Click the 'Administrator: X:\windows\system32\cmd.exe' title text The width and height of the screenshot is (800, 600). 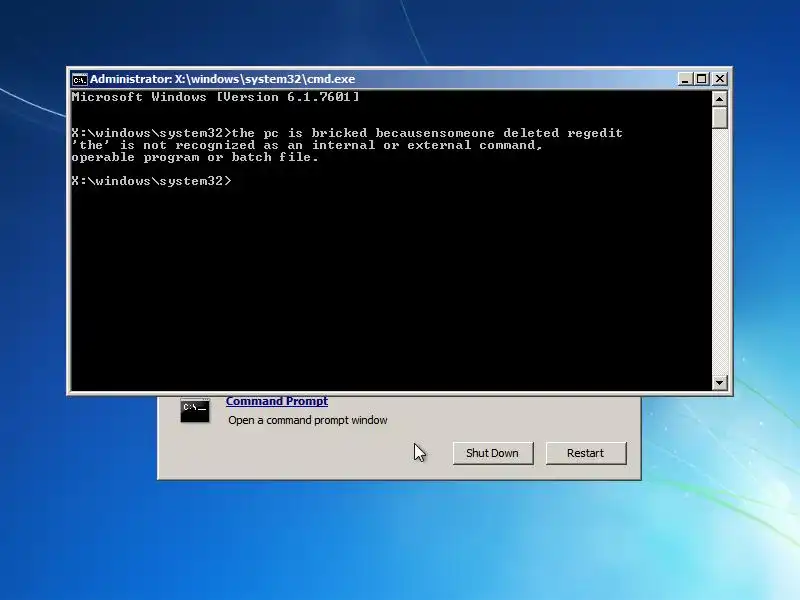(x=222, y=79)
